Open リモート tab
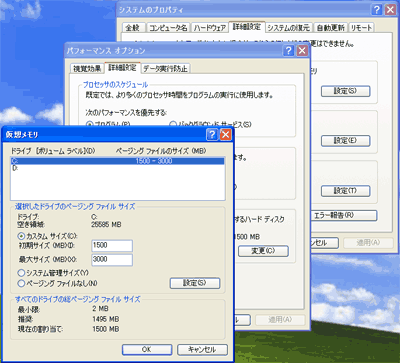This screenshot has height=363, width=400. (x=361, y=27)
